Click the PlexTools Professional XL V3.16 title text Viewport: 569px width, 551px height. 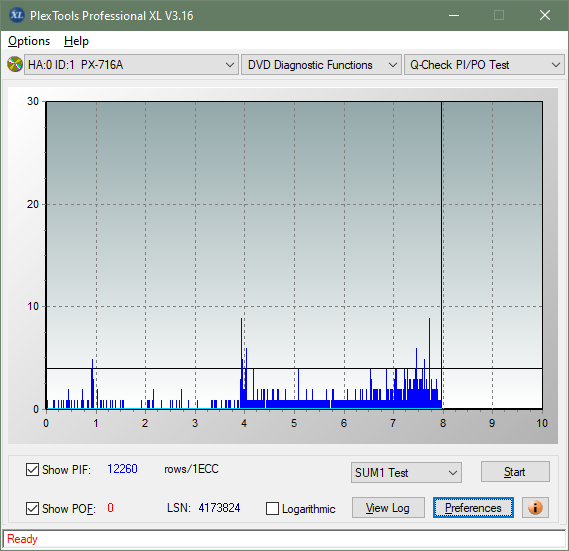(x=111, y=16)
